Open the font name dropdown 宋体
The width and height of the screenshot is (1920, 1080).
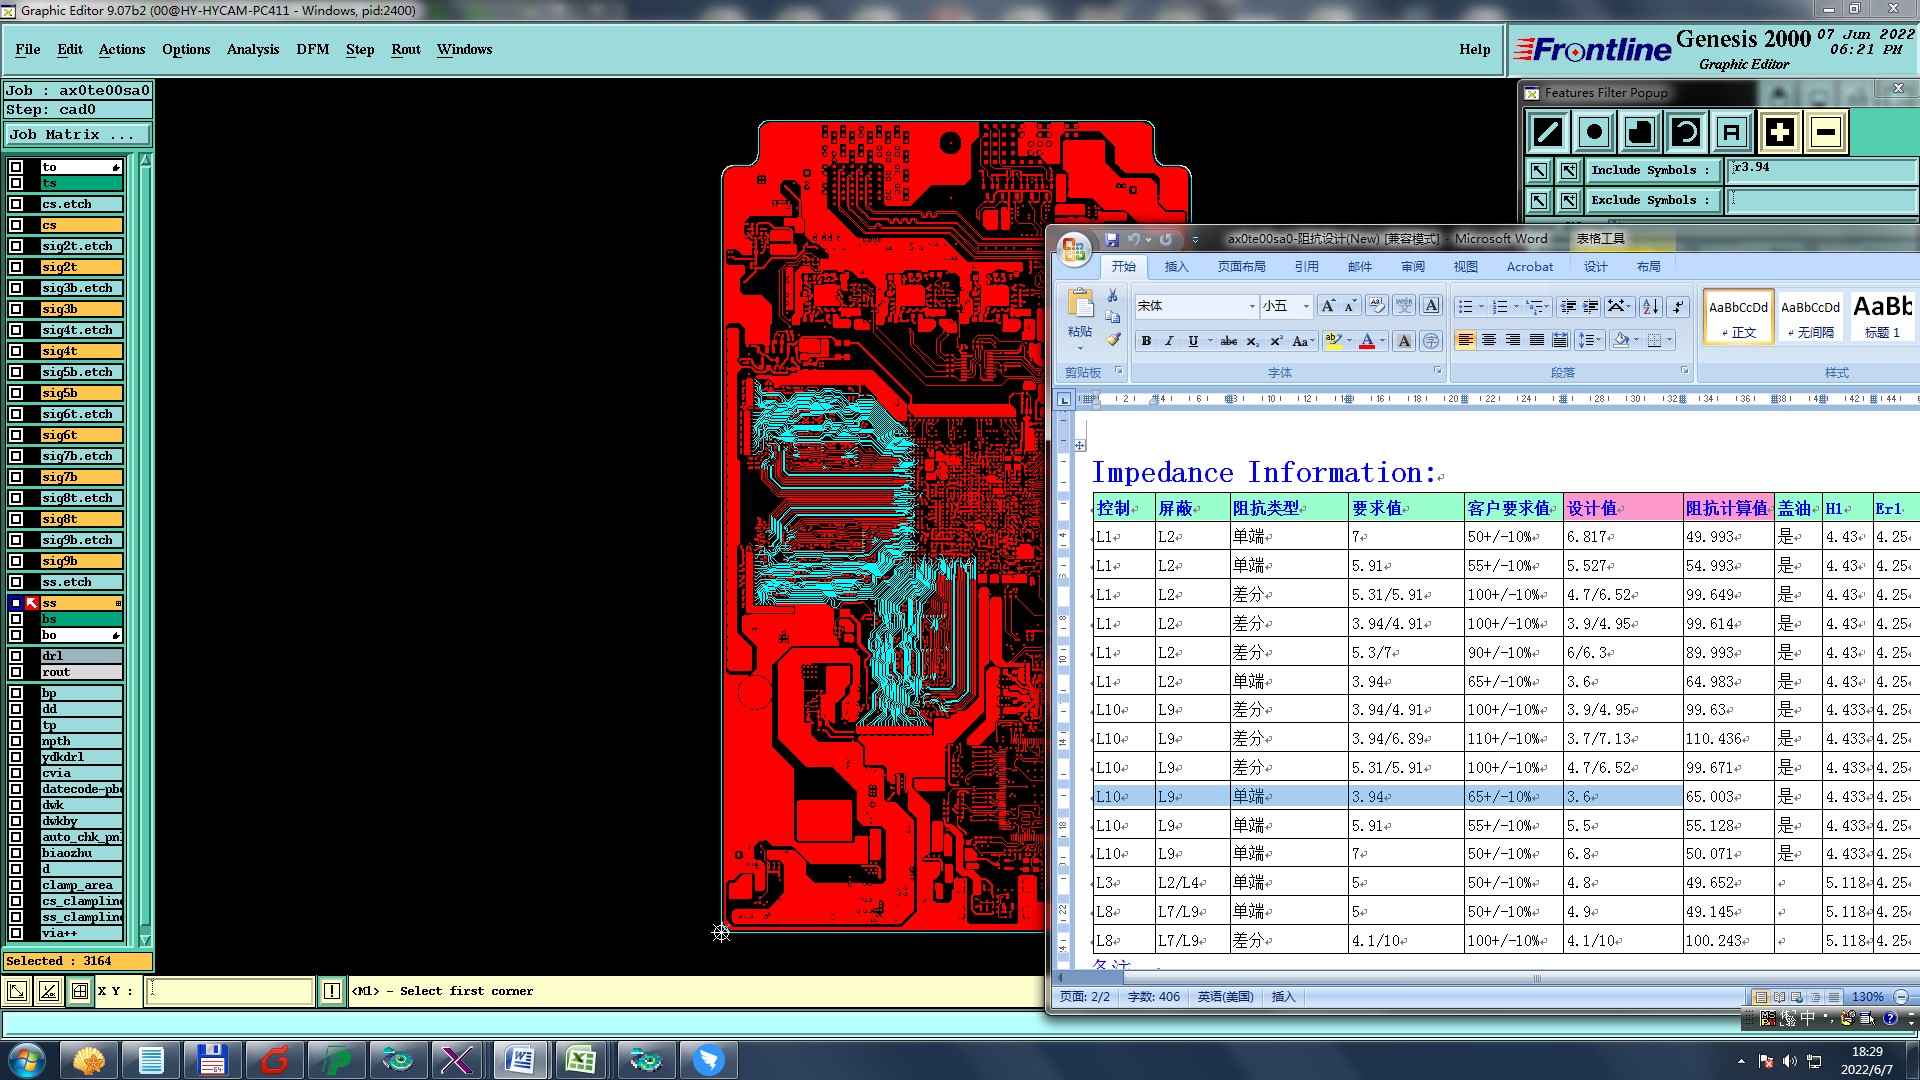[1251, 306]
